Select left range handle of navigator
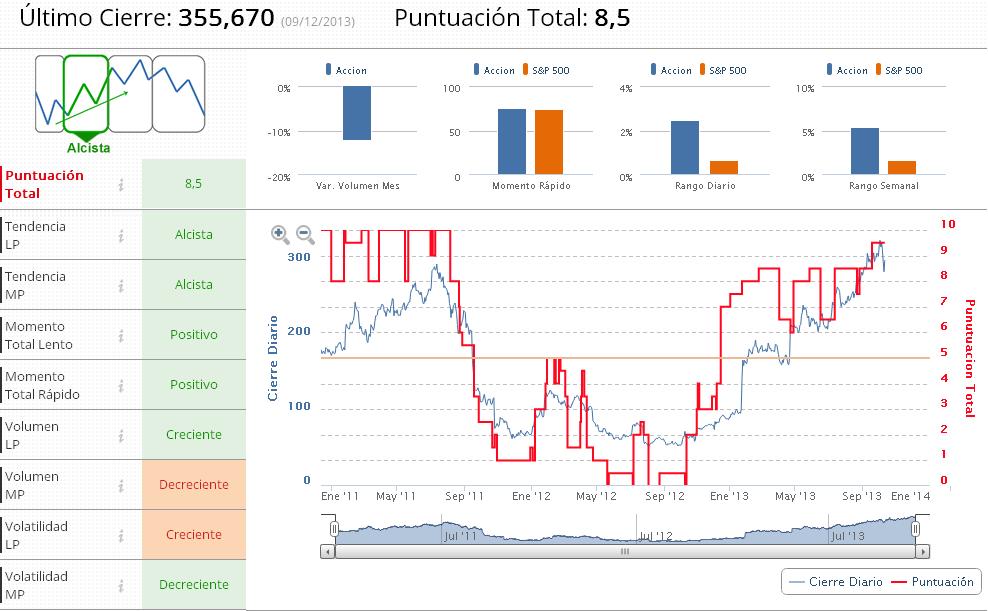Viewport: 988px width, 611px height. coord(335,529)
